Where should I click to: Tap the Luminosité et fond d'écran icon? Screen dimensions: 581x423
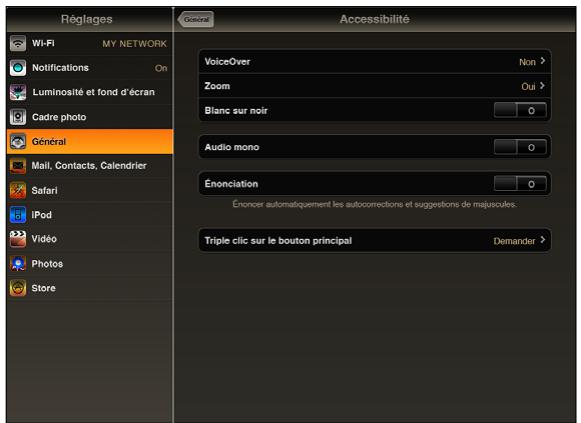[18, 92]
